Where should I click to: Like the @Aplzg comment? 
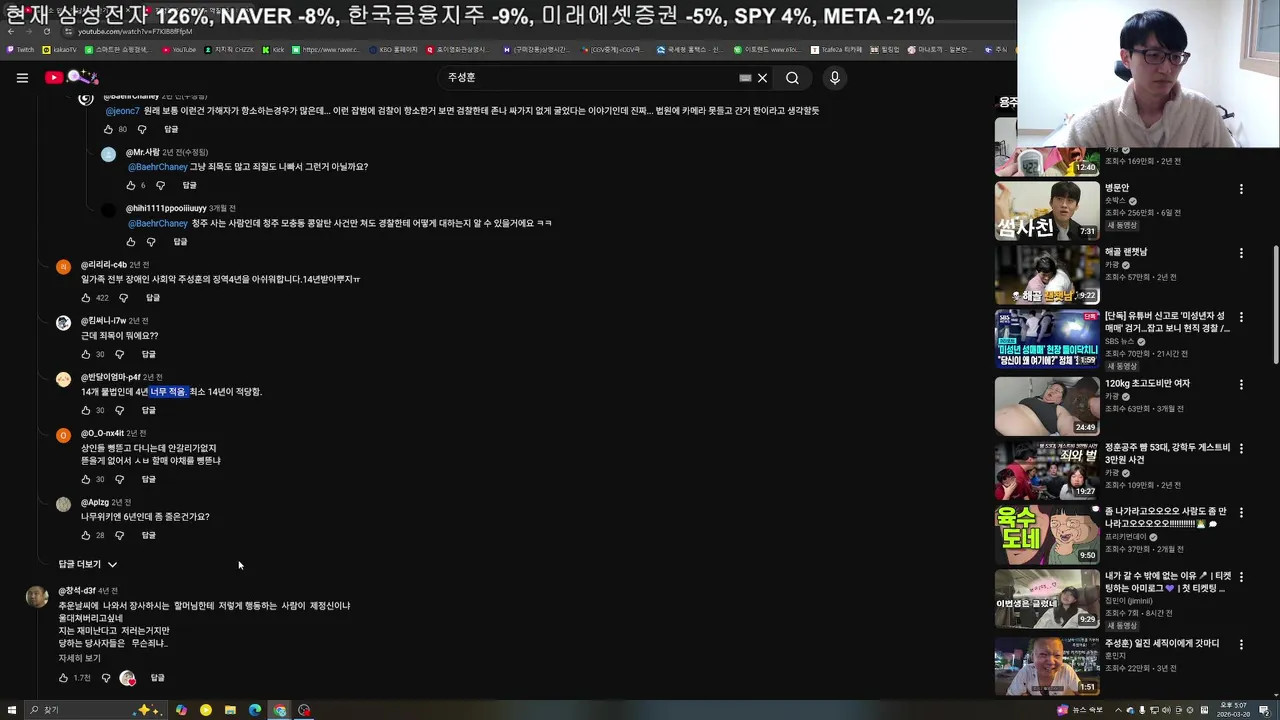[86, 536]
